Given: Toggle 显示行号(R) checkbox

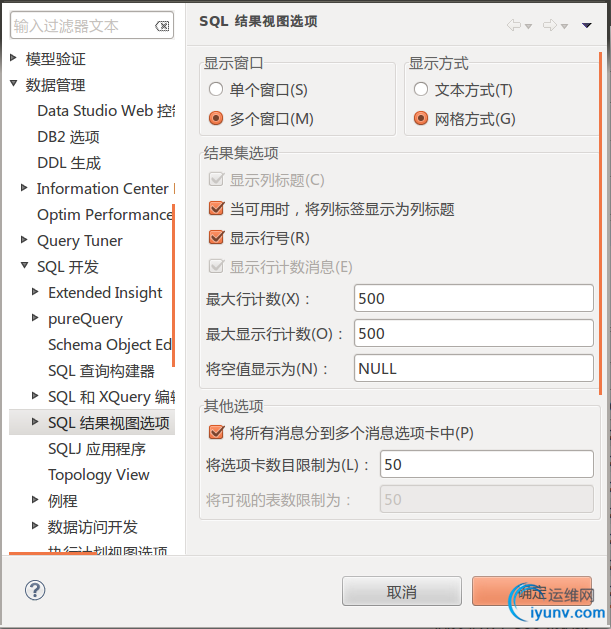Looking at the screenshot, I should pos(216,238).
